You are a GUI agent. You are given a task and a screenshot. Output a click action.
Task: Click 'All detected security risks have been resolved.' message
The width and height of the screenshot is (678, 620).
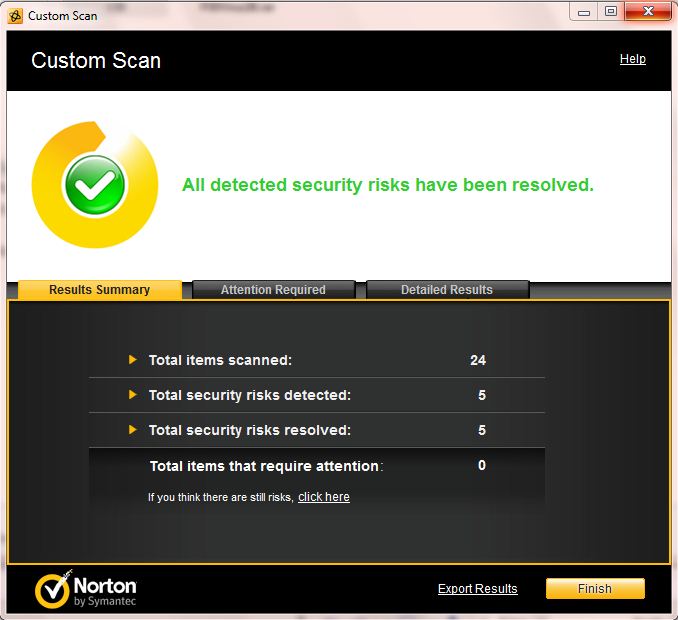(388, 185)
